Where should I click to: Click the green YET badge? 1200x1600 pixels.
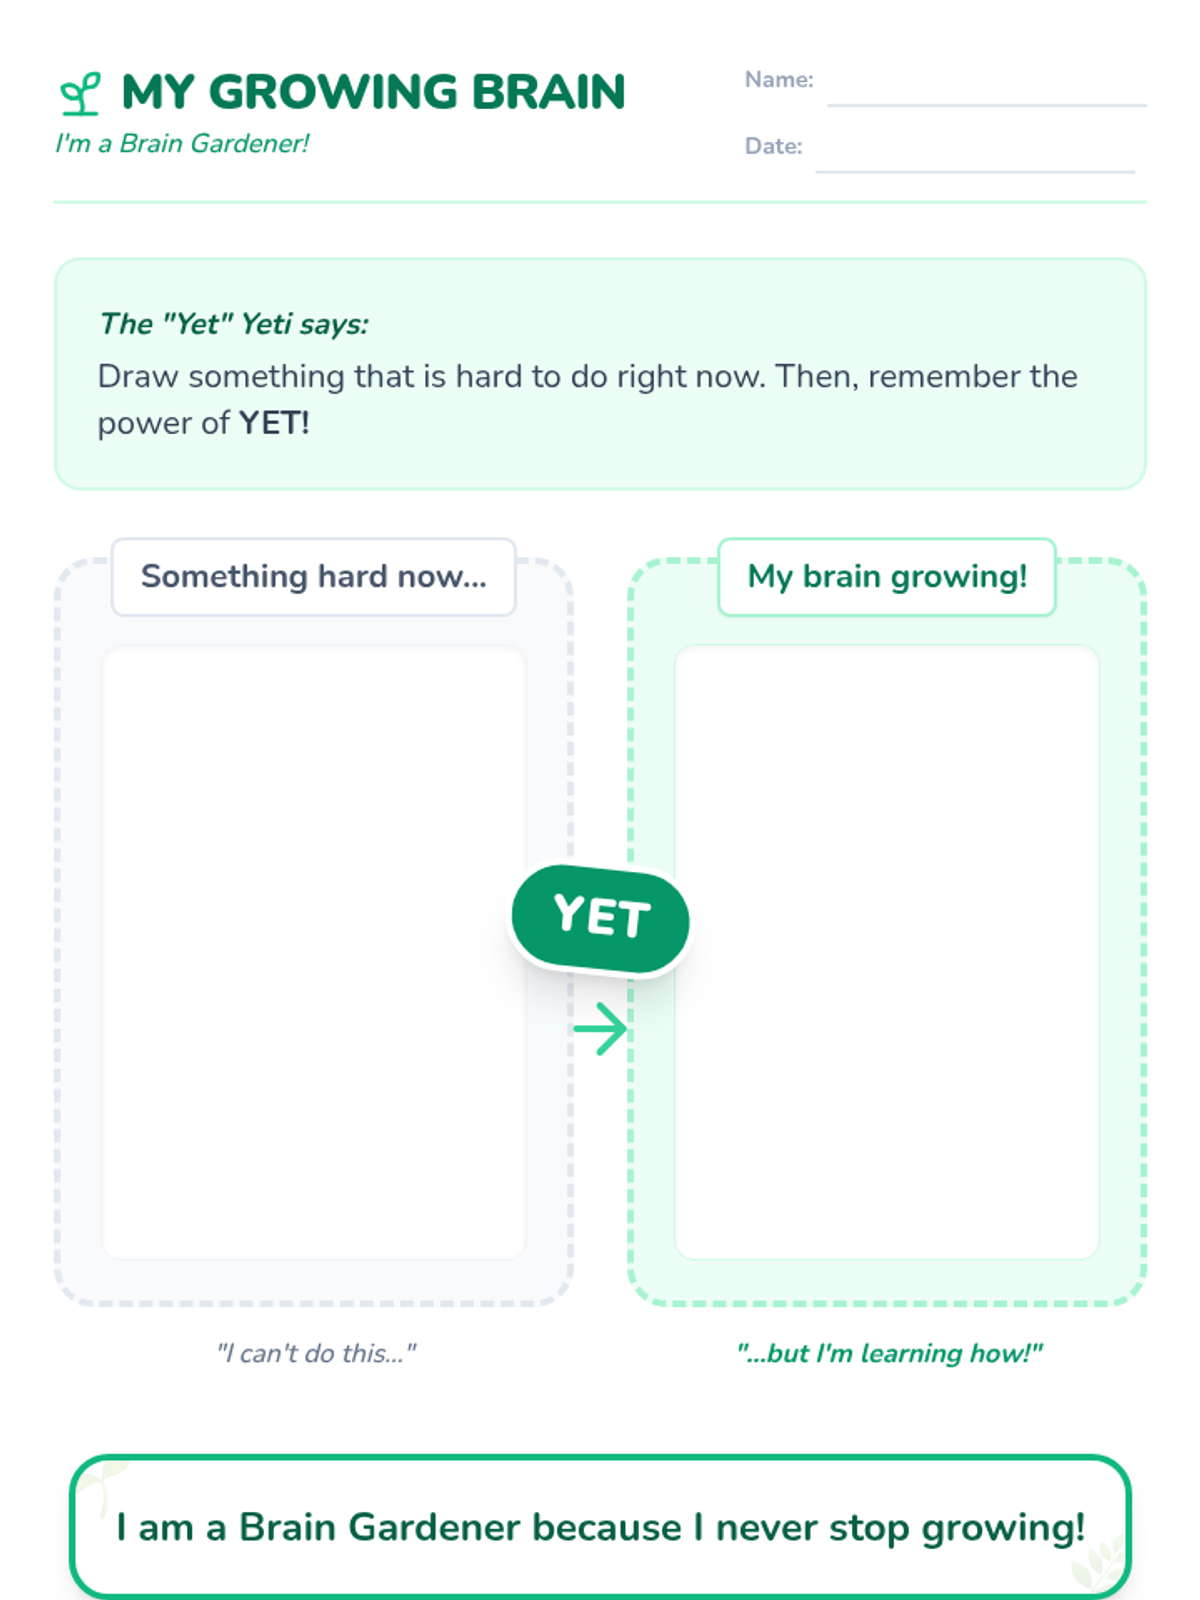[600, 918]
